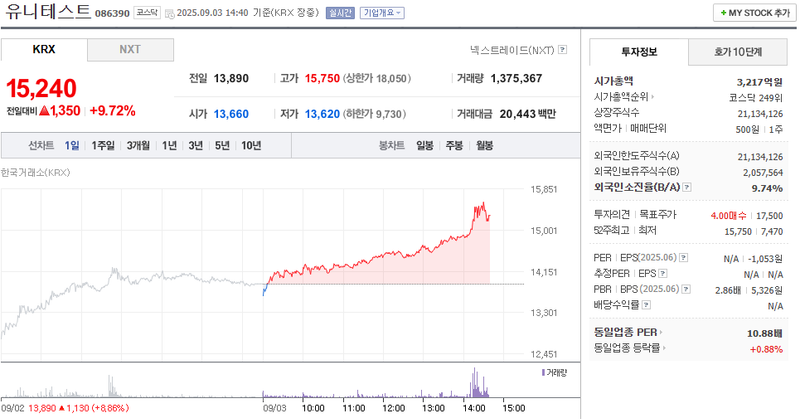800x419 pixels.
Task: Click the change rate +9.72%
Action: (x=113, y=111)
